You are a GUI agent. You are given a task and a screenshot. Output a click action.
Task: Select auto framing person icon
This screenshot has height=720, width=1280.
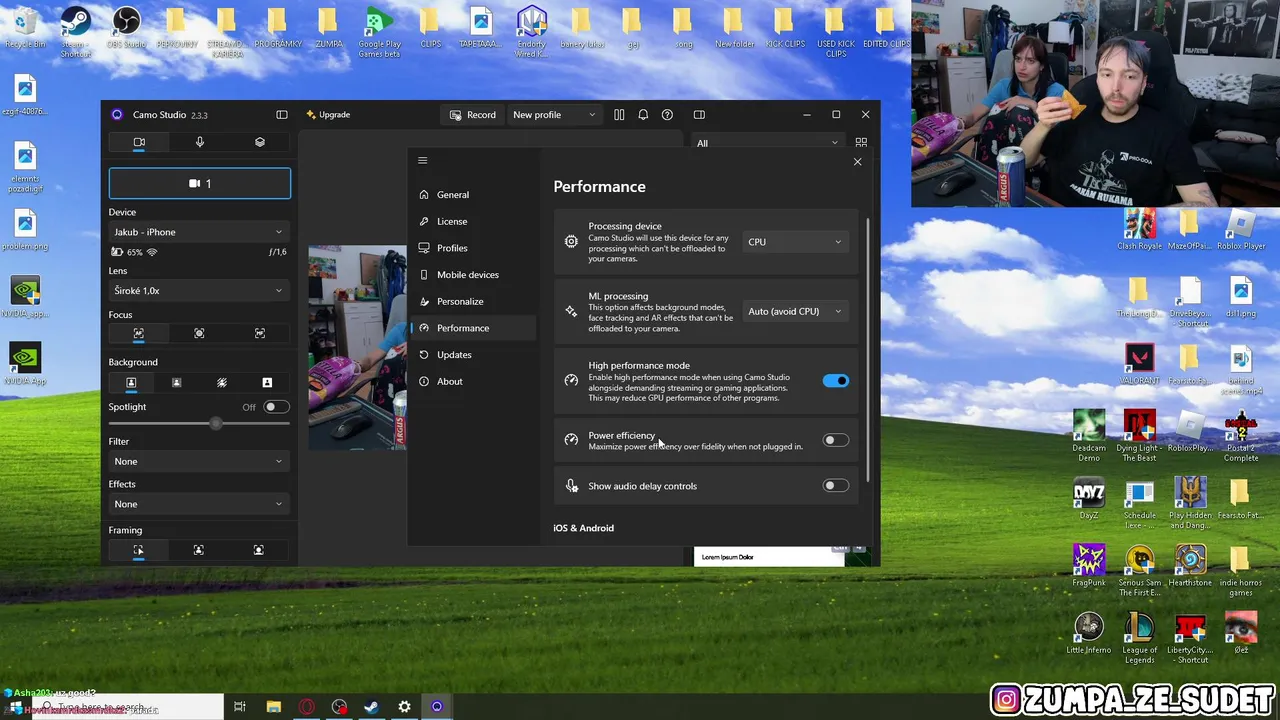(199, 550)
